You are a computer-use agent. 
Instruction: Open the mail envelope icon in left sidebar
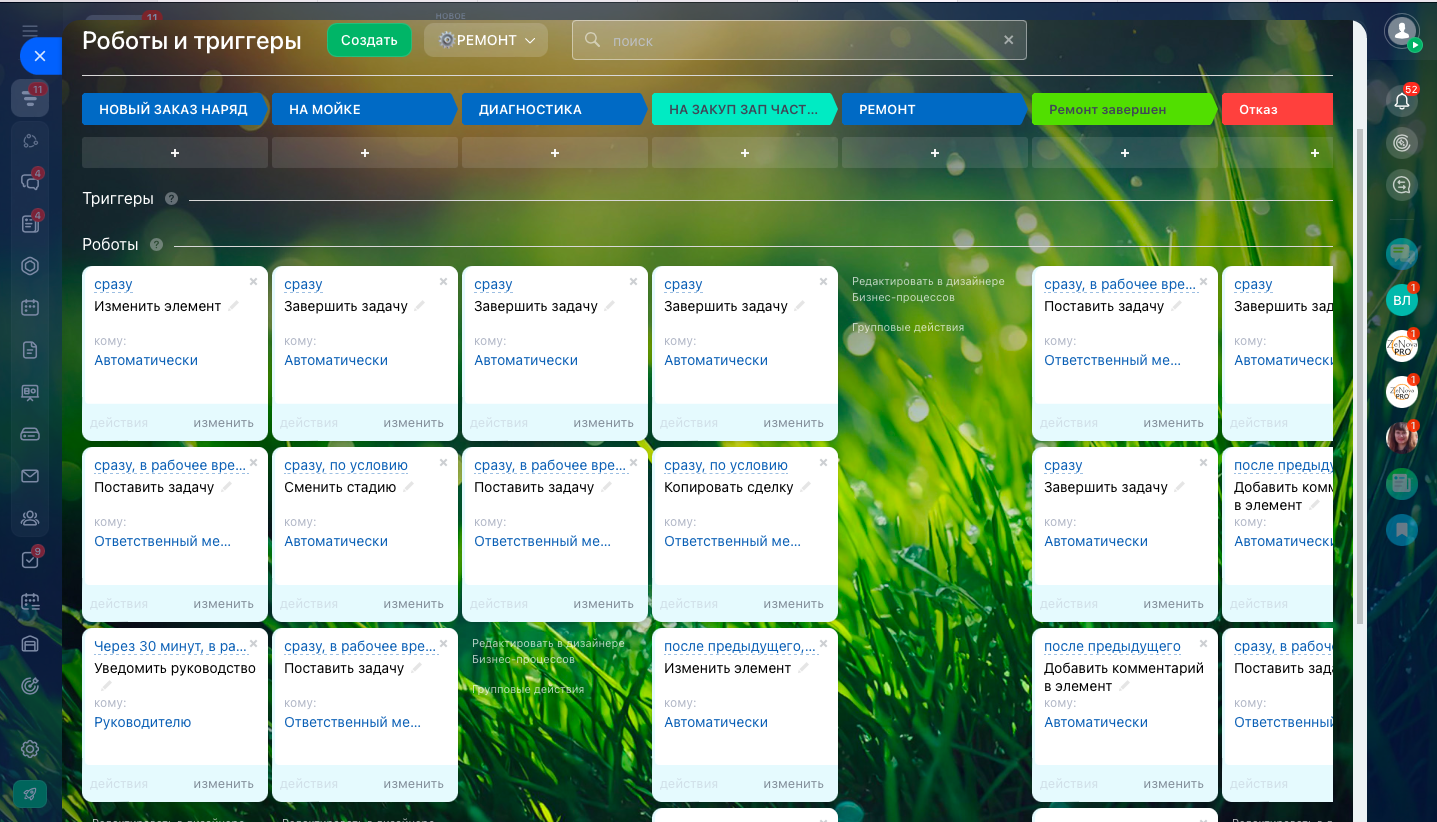pos(30,476)
